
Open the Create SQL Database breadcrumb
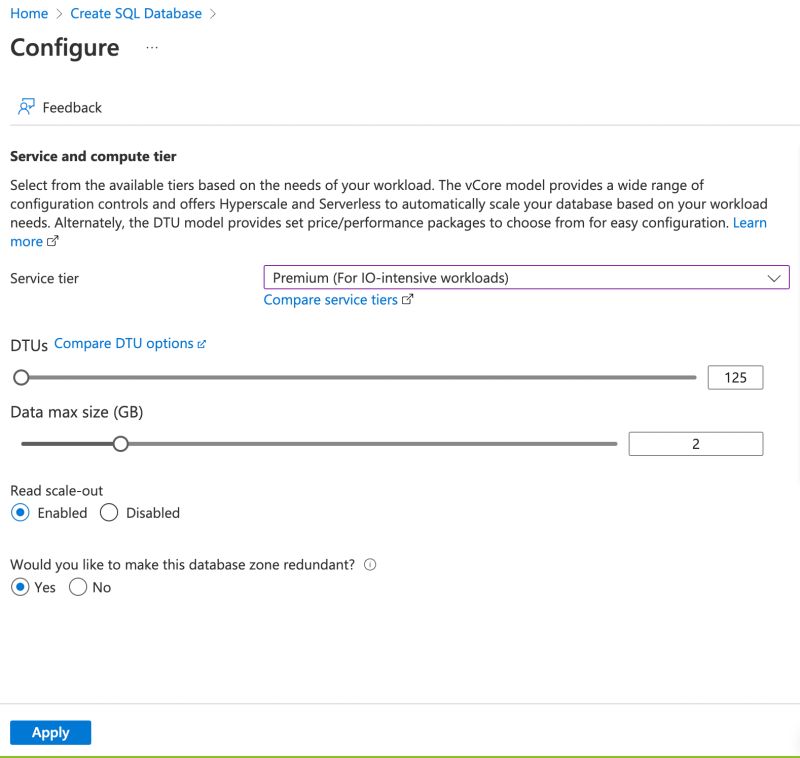pos(136,13)
